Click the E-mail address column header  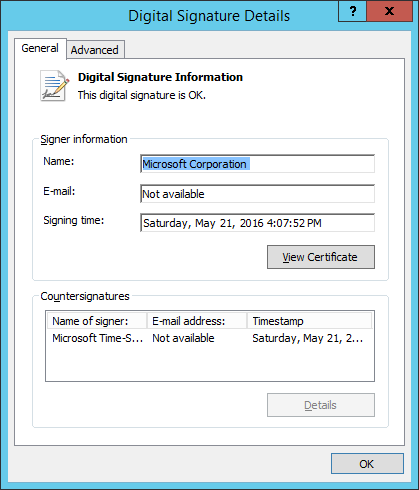(197, 321)
